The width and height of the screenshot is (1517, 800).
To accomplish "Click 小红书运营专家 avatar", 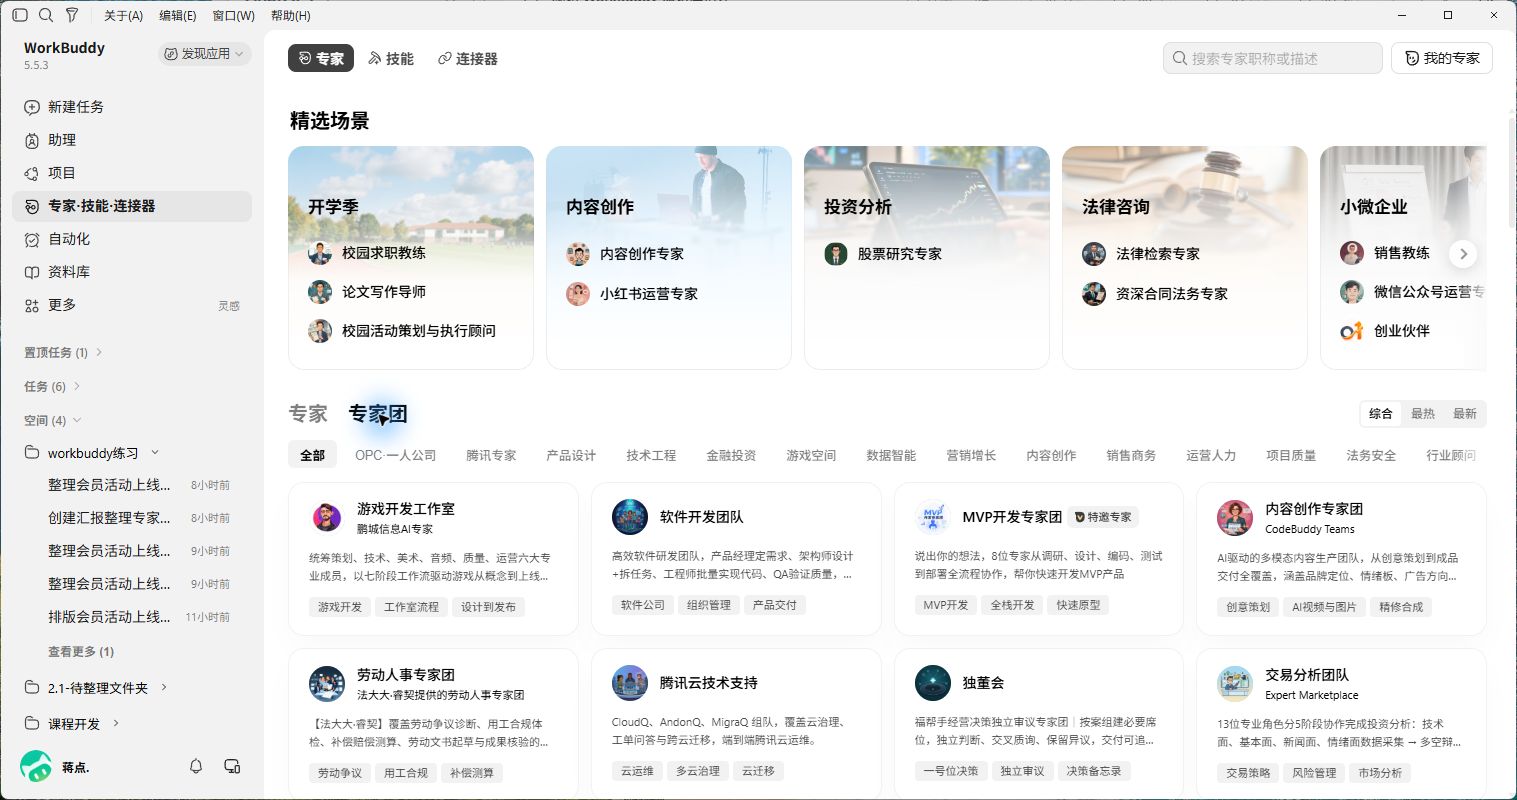I will pyautogui.click(x=578, y=294).
